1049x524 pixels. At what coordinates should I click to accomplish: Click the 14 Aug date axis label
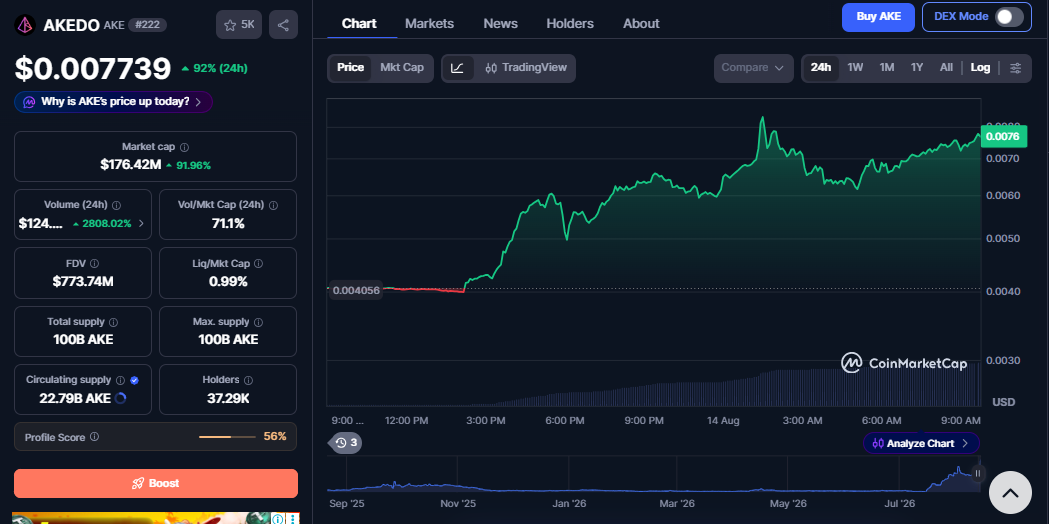click(723, 420)
